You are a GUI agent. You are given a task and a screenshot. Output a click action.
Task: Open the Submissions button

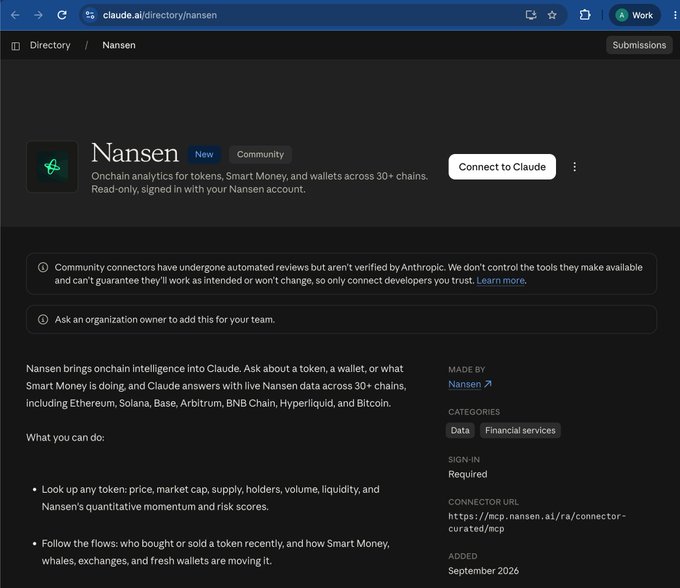click(x=639, y=45)
